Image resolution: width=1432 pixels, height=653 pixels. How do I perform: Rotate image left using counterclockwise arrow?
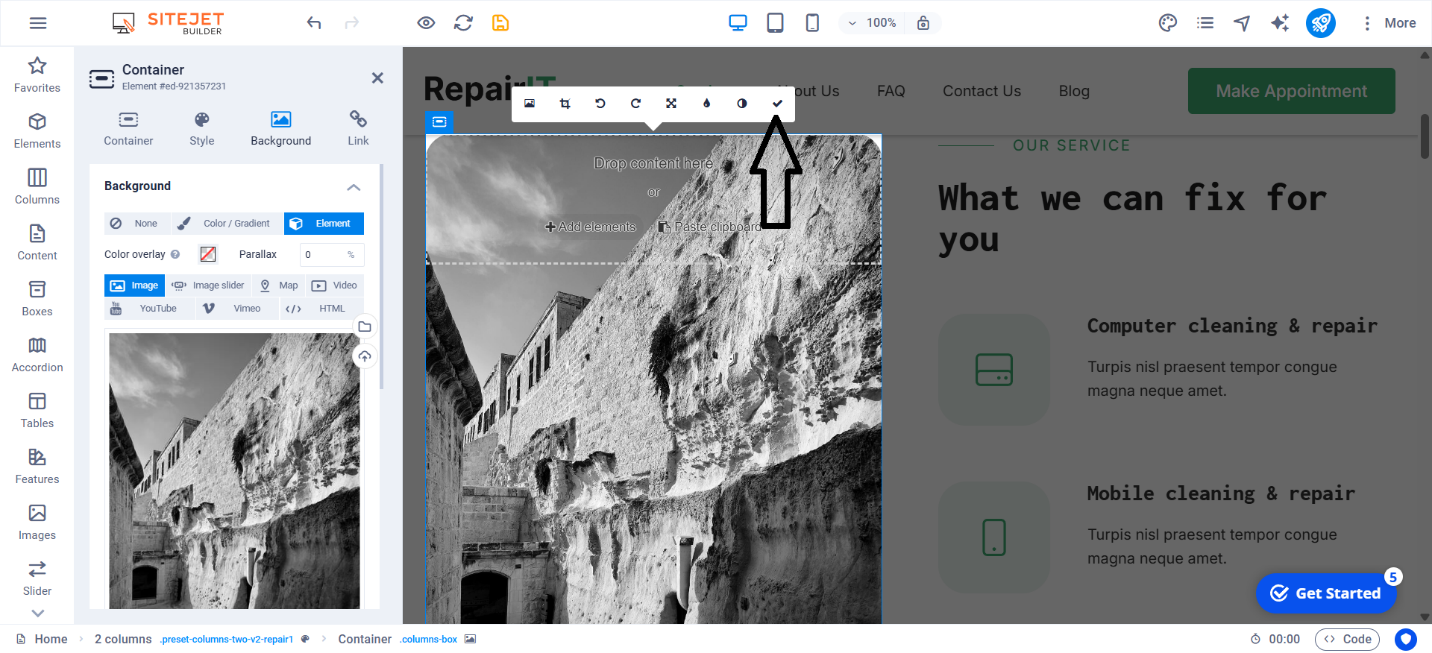click(x=600, y=104)
